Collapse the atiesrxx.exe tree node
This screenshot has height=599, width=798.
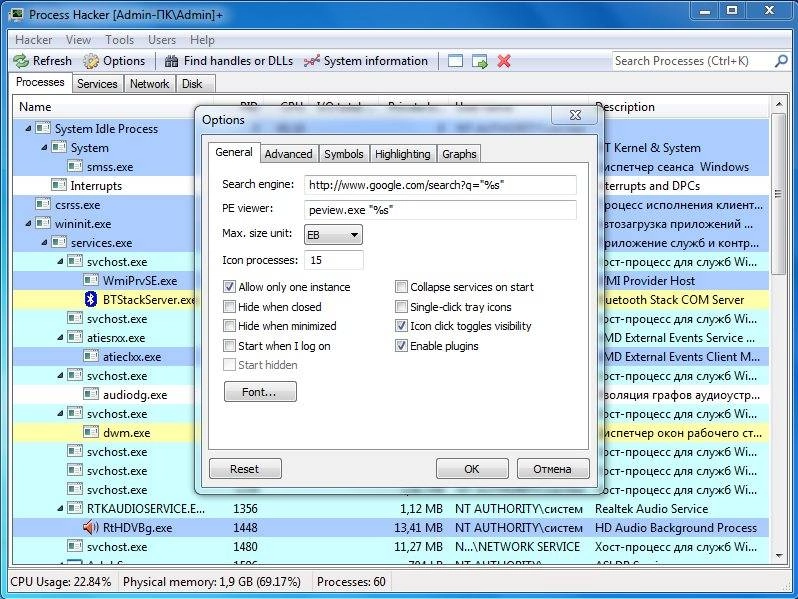point(60,337)
